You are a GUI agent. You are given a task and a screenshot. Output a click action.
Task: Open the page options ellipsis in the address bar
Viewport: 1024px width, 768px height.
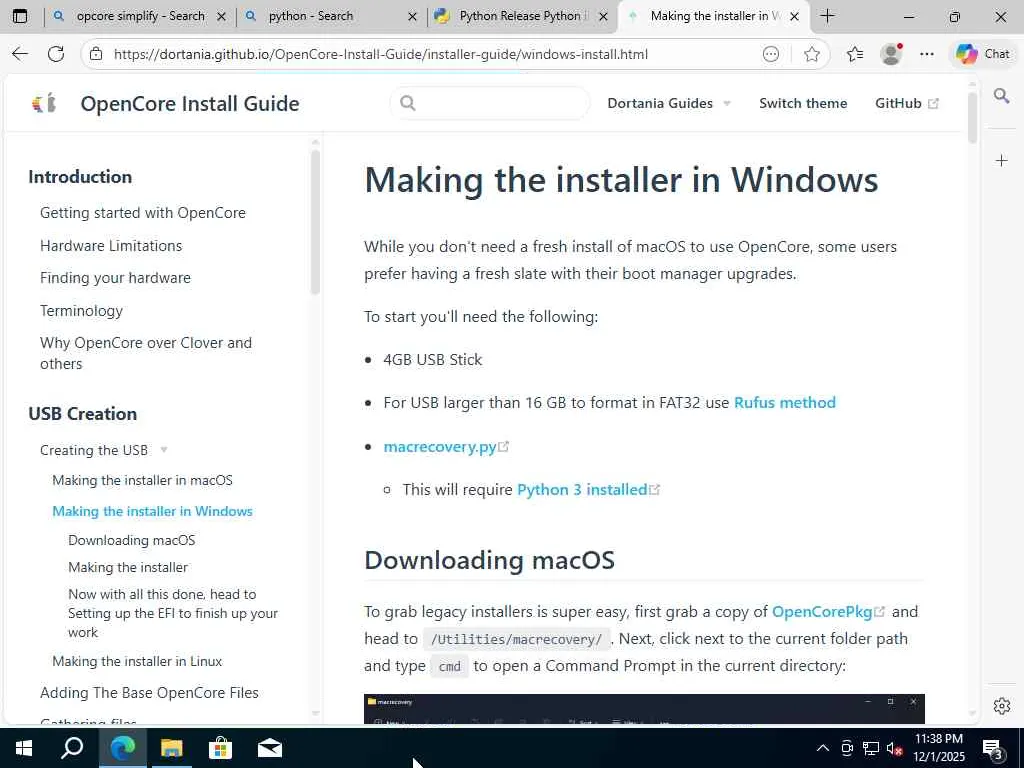click(771, 54)
